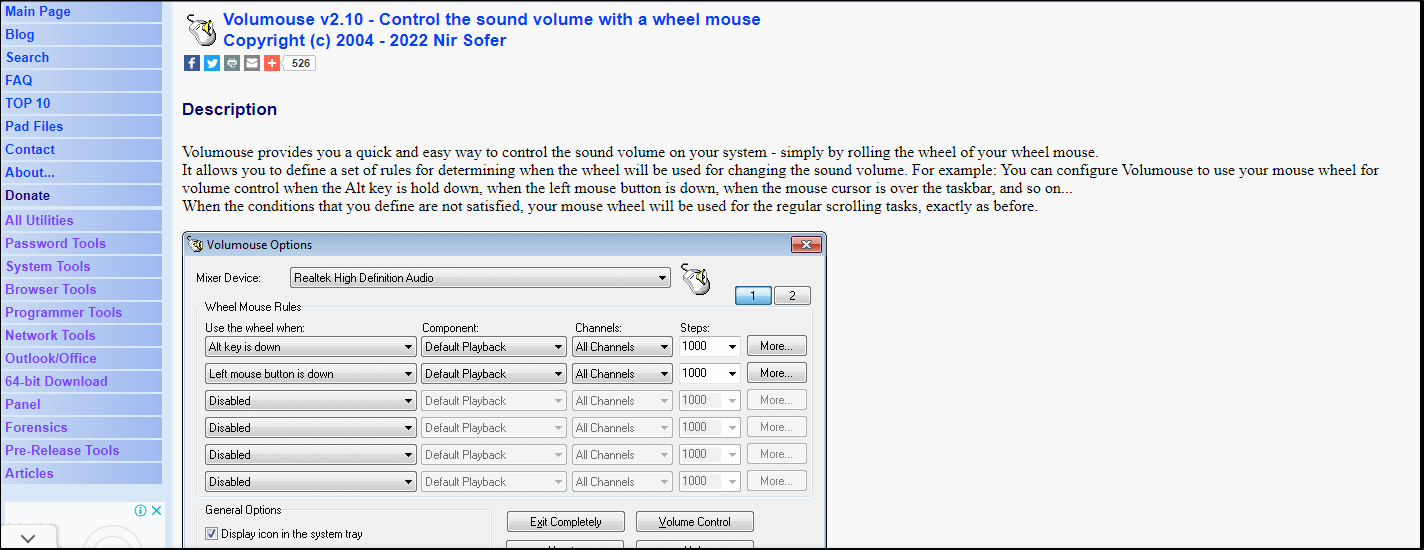Viewport: 1424px width, 550px height.
Task: Open the Search page from sidebar
Action: tap(27, 57)
